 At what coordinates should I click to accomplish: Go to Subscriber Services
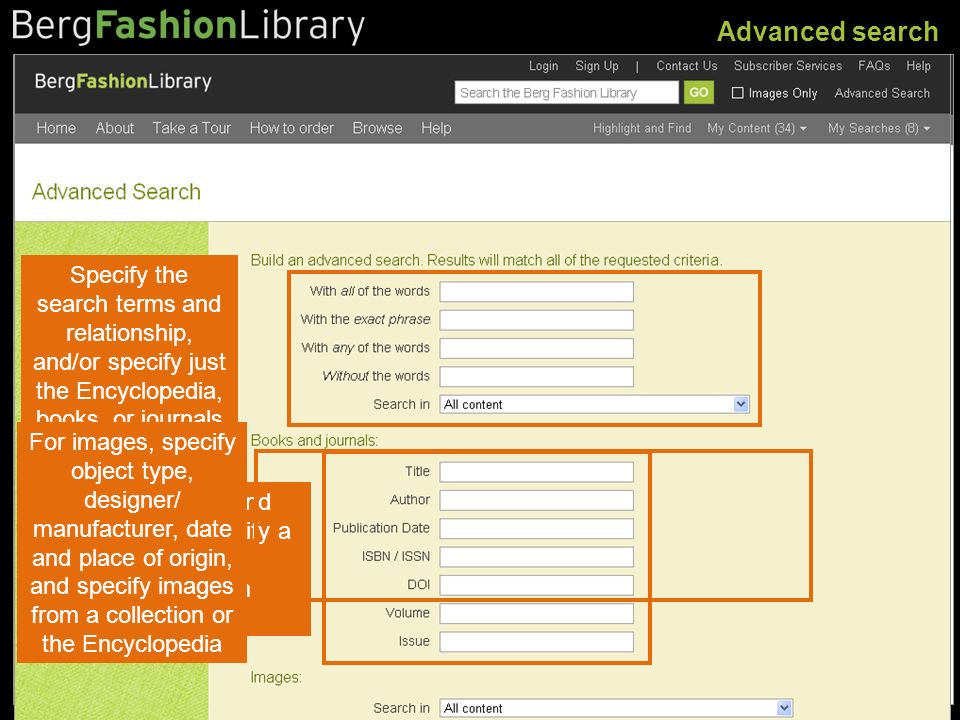pyautogui.click(x=787, y=66)
